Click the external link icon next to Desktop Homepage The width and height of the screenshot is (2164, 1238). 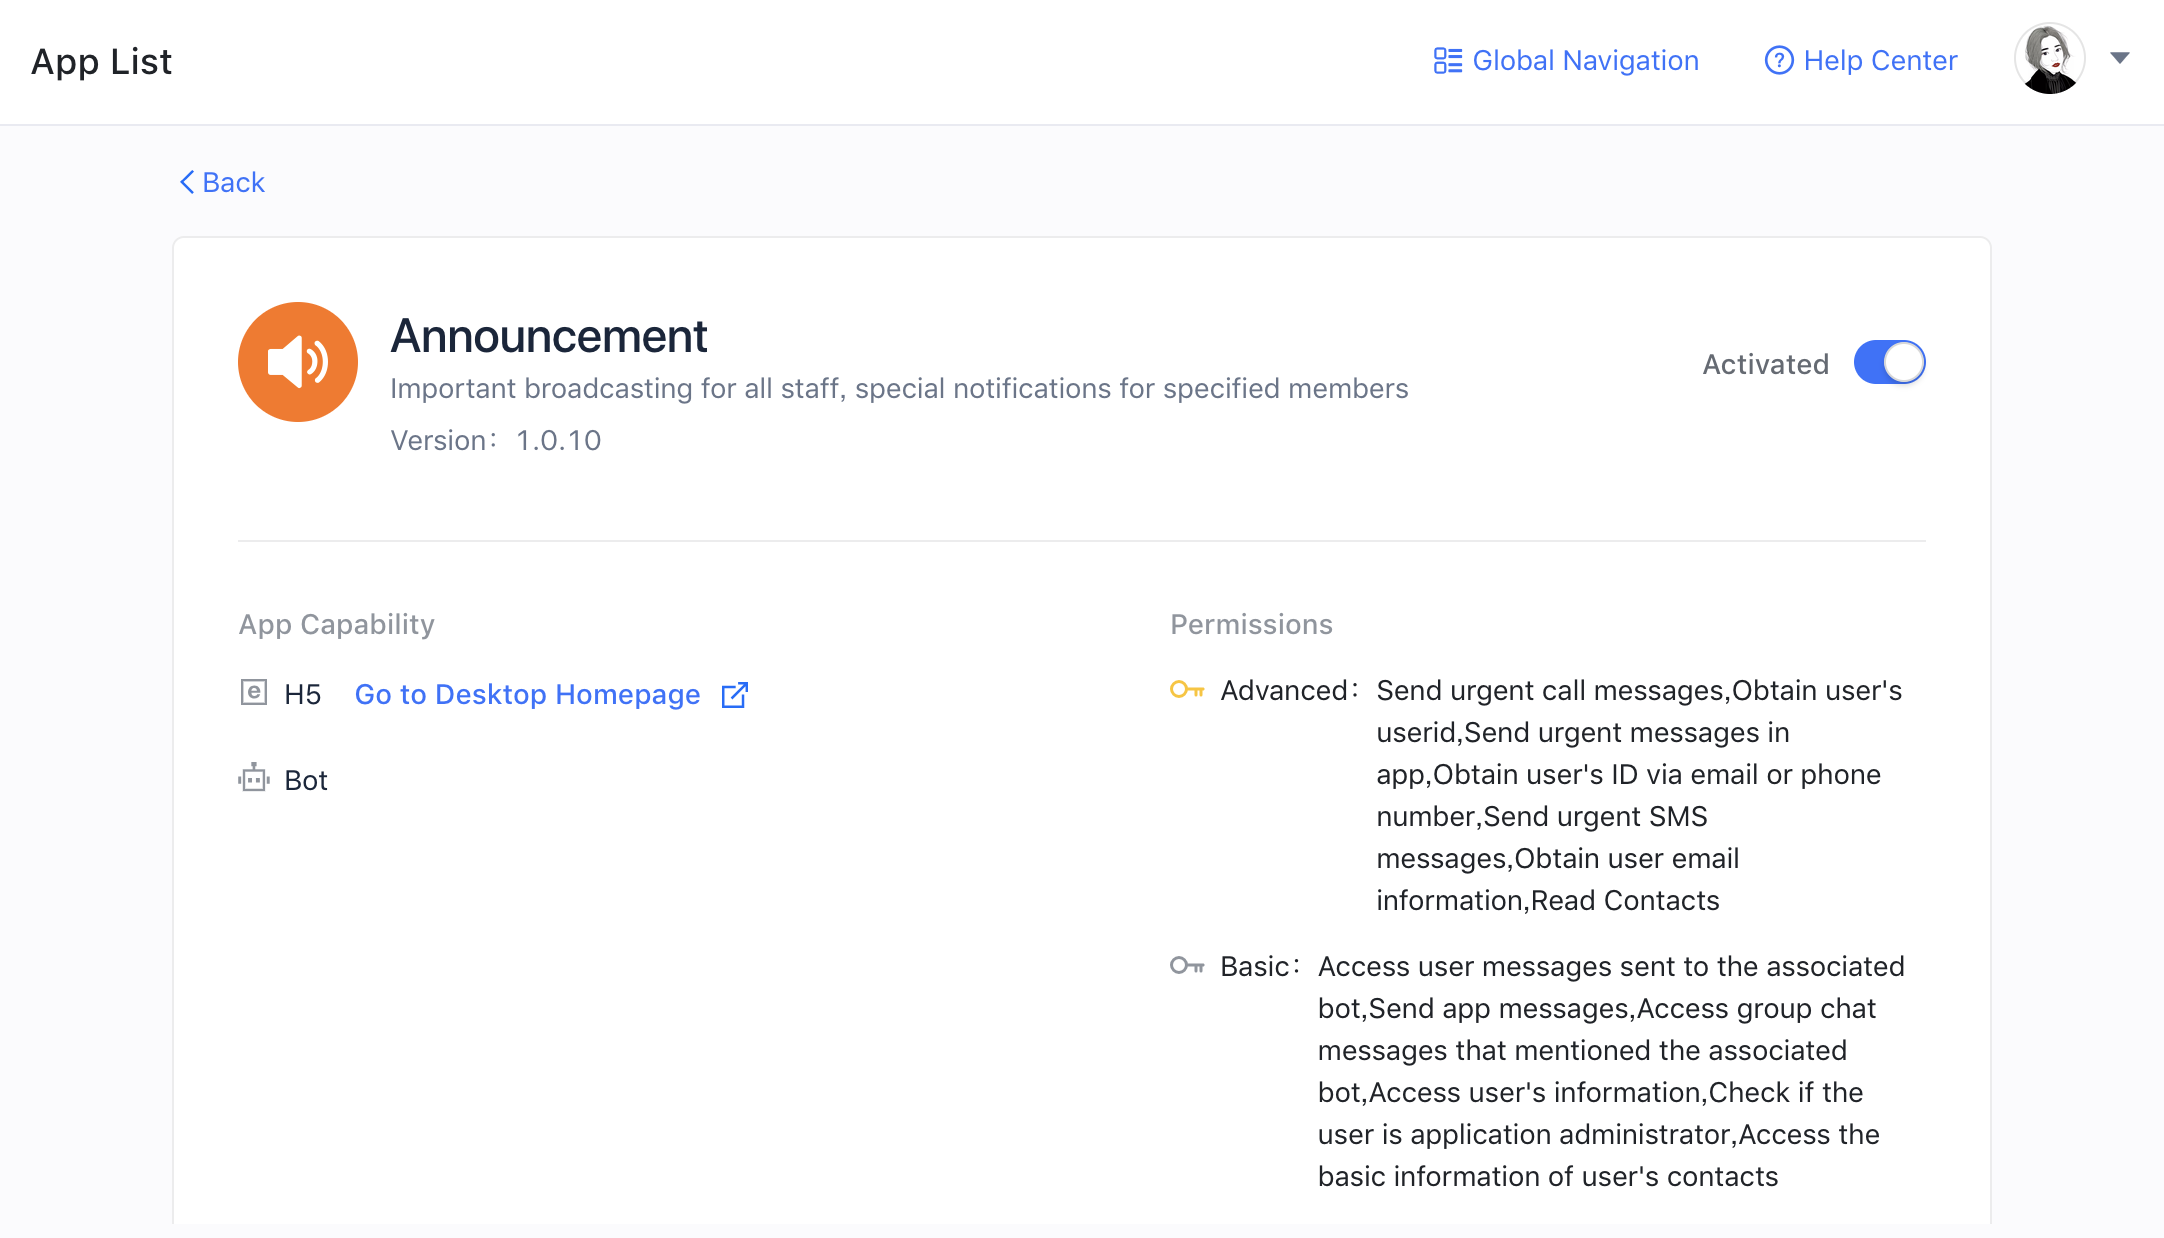[734, 694]
